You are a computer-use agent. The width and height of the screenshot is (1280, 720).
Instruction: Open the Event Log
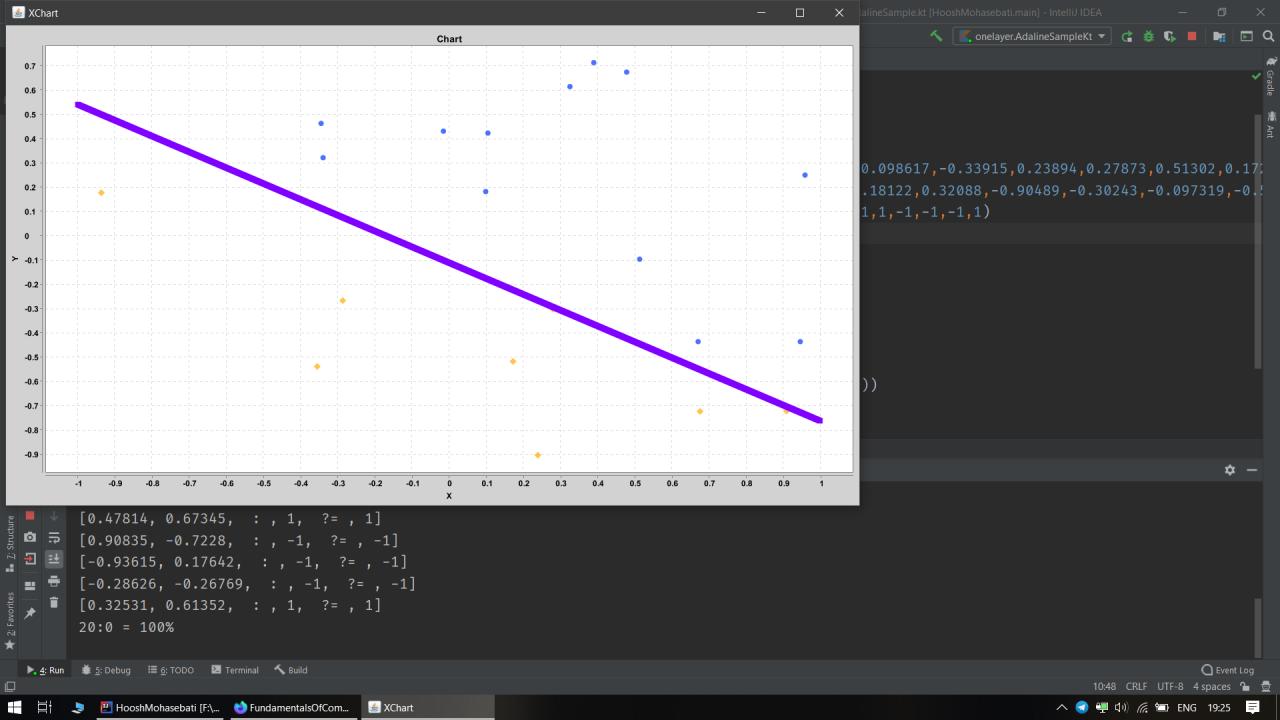click(1228, 670)
